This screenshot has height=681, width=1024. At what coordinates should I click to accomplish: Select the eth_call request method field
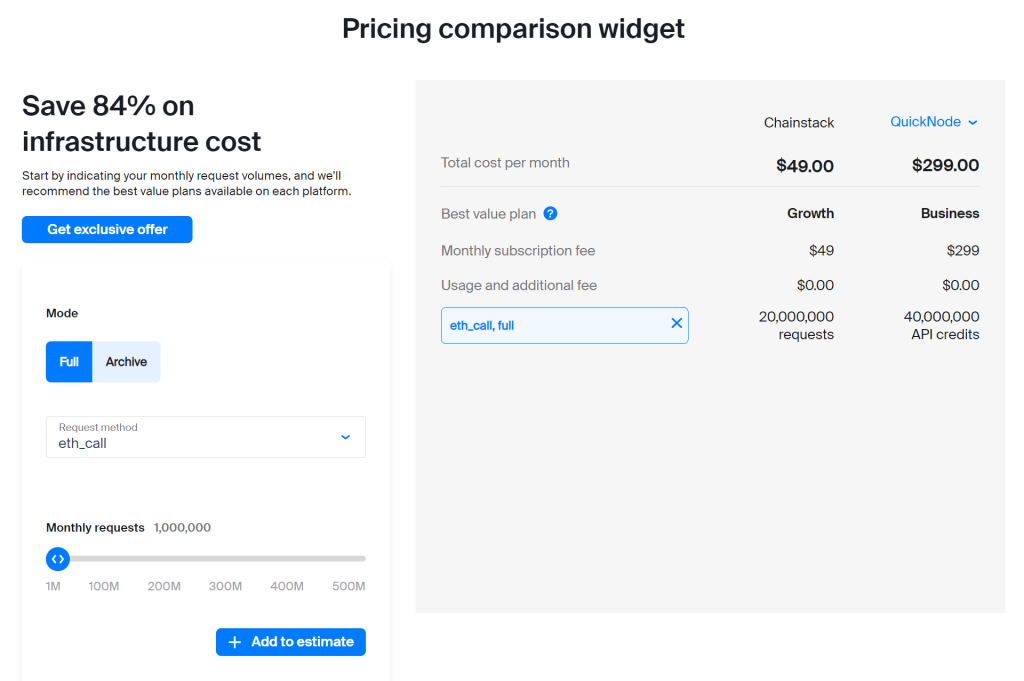point(206,437)
